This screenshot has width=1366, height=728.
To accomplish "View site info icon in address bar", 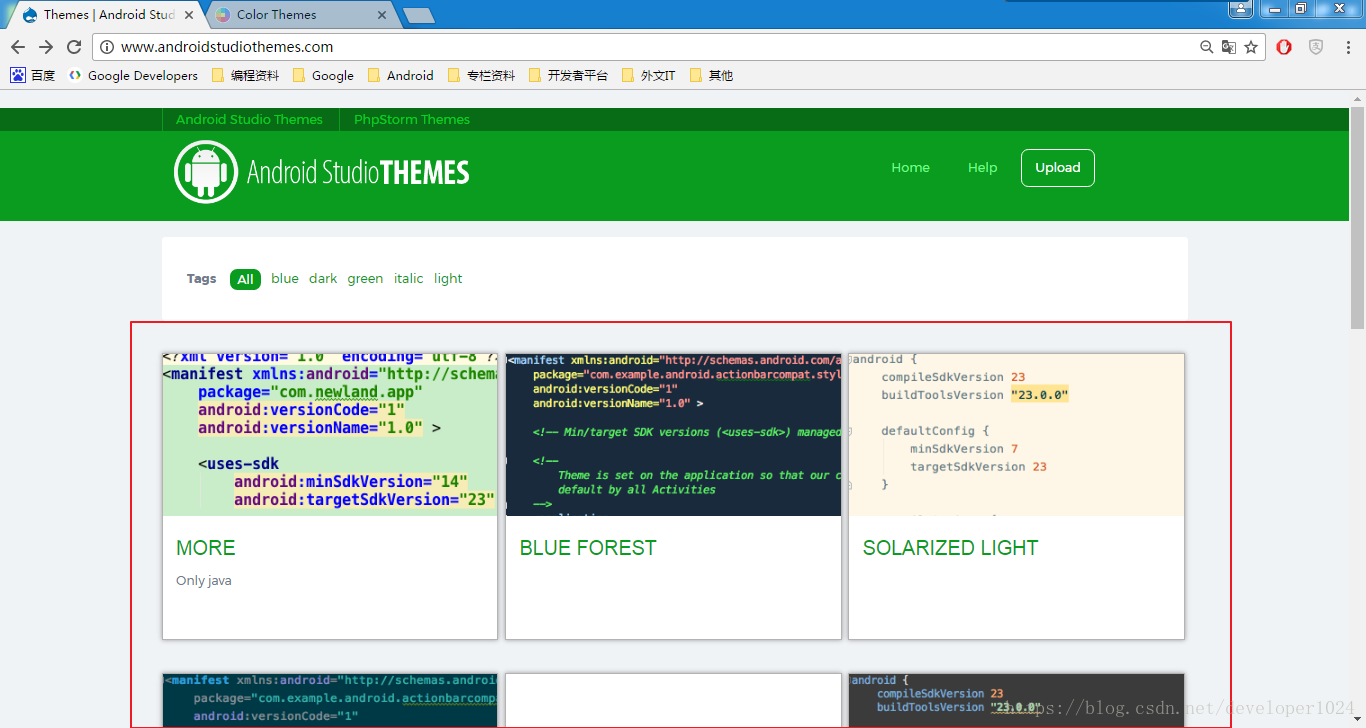I will [x=107, y=47].
